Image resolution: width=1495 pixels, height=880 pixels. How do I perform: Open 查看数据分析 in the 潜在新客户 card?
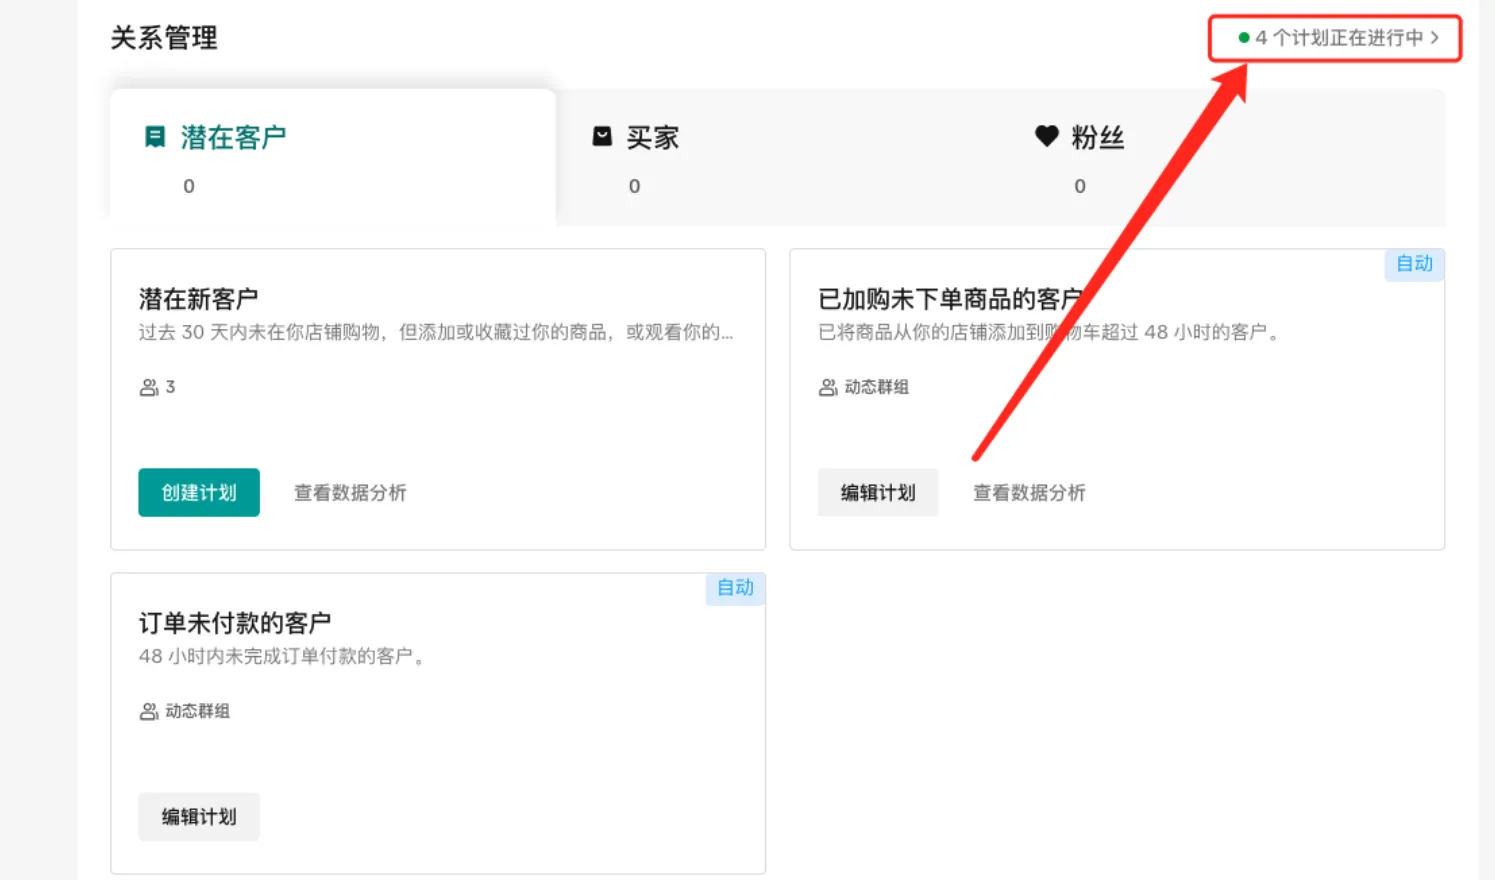point(350,492)
